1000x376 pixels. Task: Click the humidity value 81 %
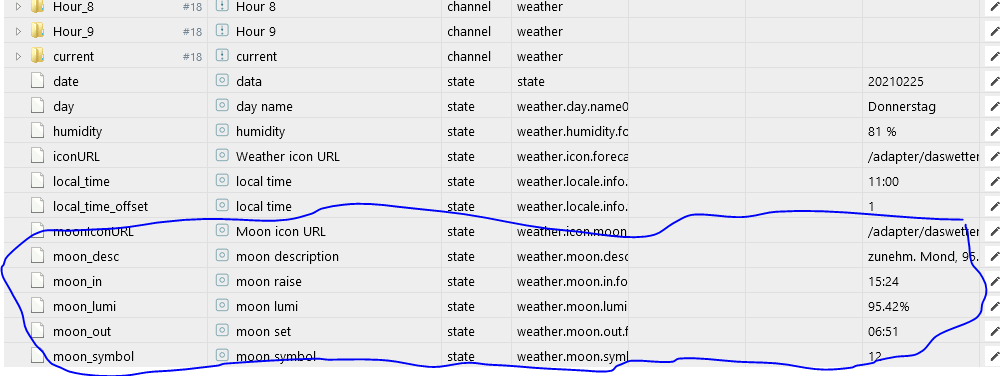(x=882, y=131)
